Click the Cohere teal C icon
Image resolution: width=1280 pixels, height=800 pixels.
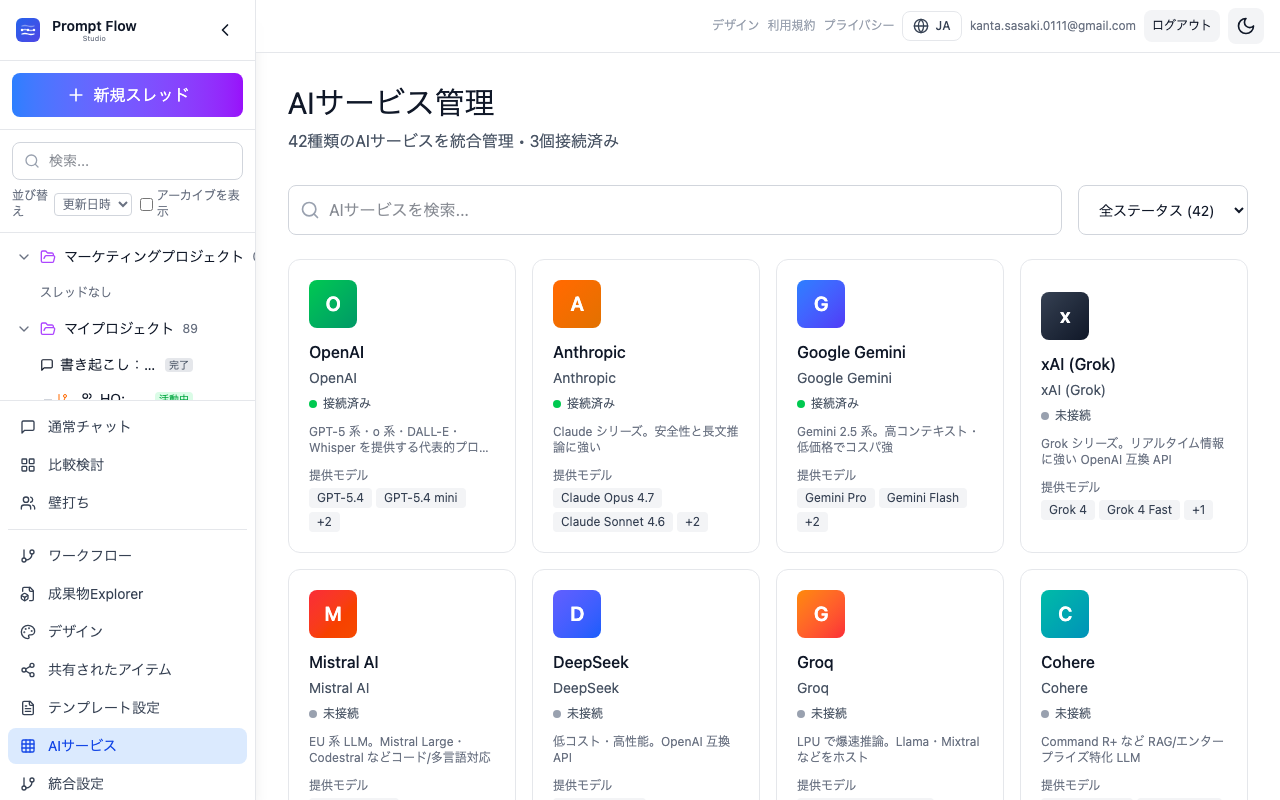[x=1065, y=614]
